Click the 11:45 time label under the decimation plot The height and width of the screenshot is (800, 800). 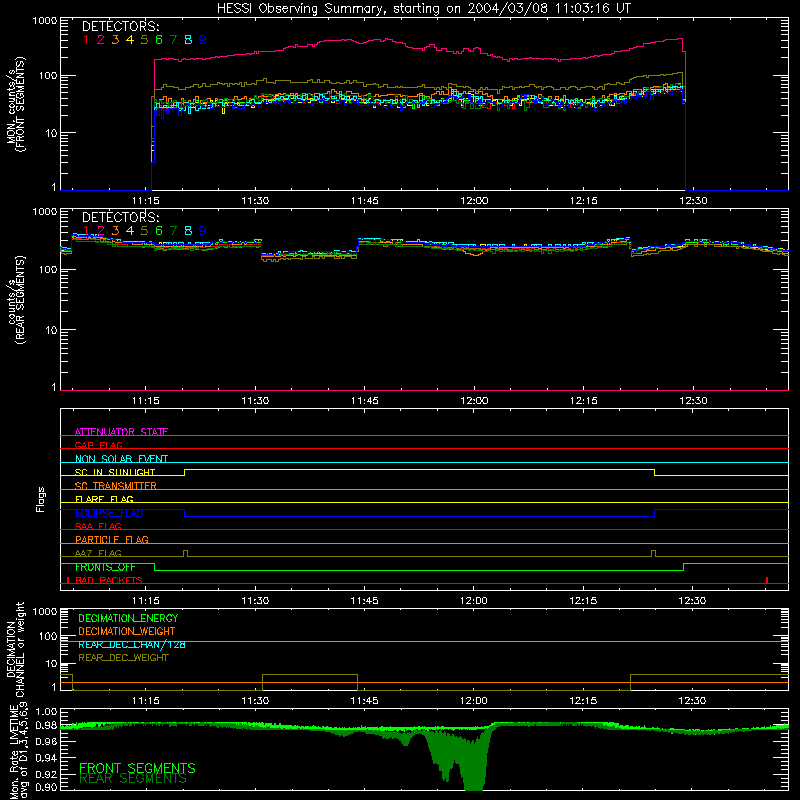click(364, 701)
